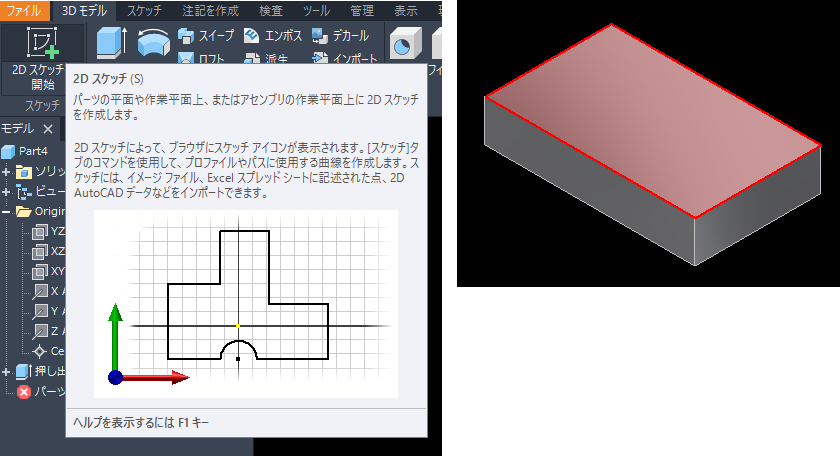Click the right gray side face of block
840x456 pixels.
click(758, 206)
